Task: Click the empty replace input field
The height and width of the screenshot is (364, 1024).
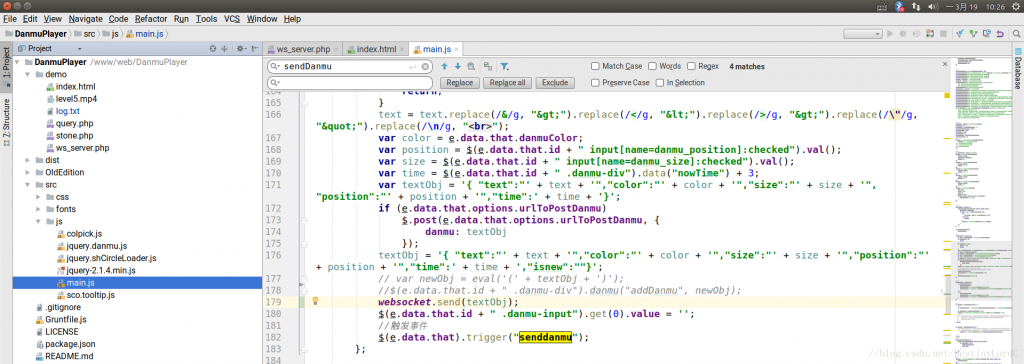Action: click(x=350, y=83)
